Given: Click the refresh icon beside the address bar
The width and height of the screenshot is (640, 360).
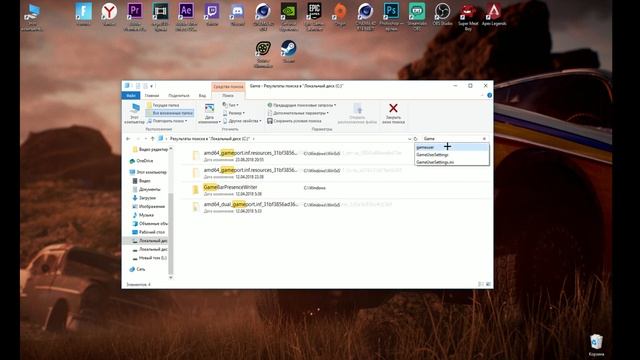Looking at the screenshot, I should (416, 139).
